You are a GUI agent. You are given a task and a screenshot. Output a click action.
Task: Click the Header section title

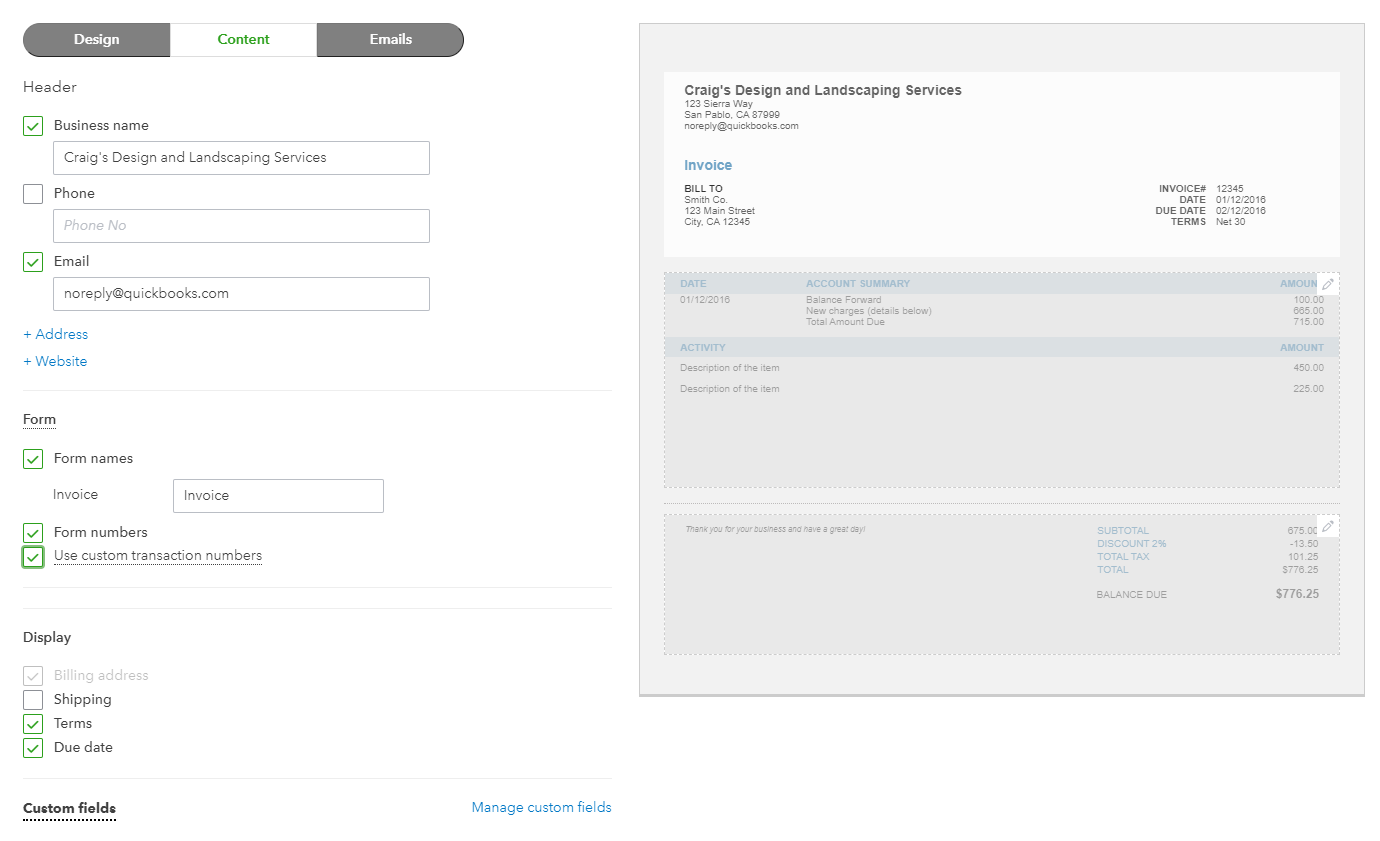pos(50,87)
